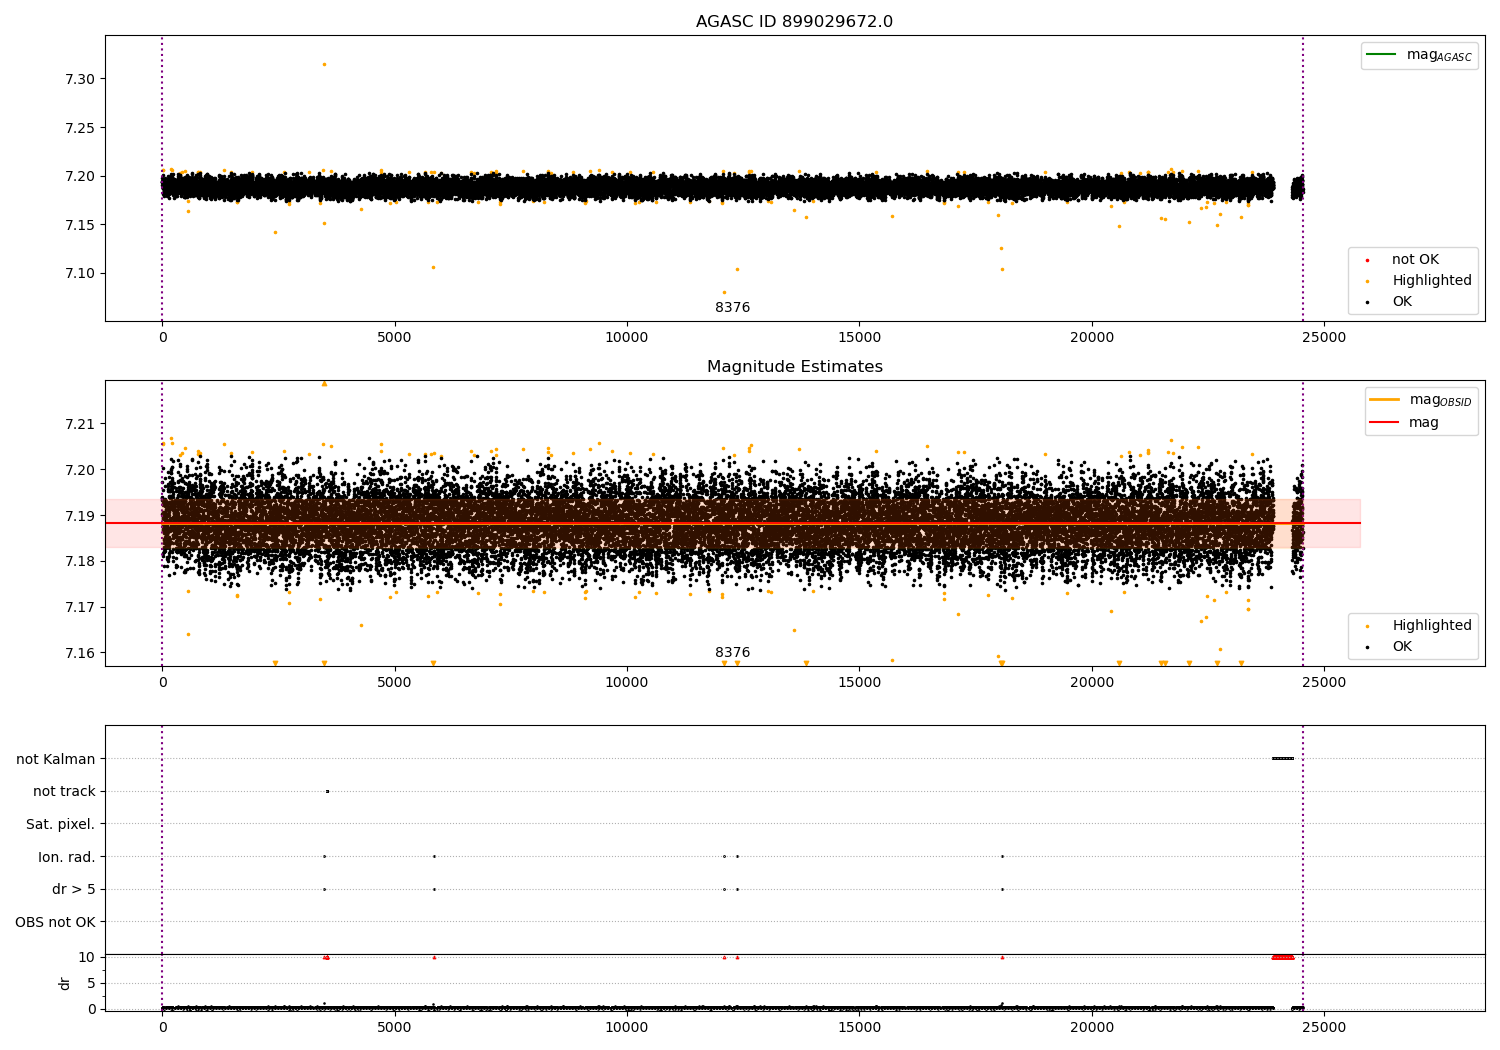The height and width of the screenshot is (1050, 1500).
Task: Click the 'OBS not OK' axis label
Action: coord(55,922)
